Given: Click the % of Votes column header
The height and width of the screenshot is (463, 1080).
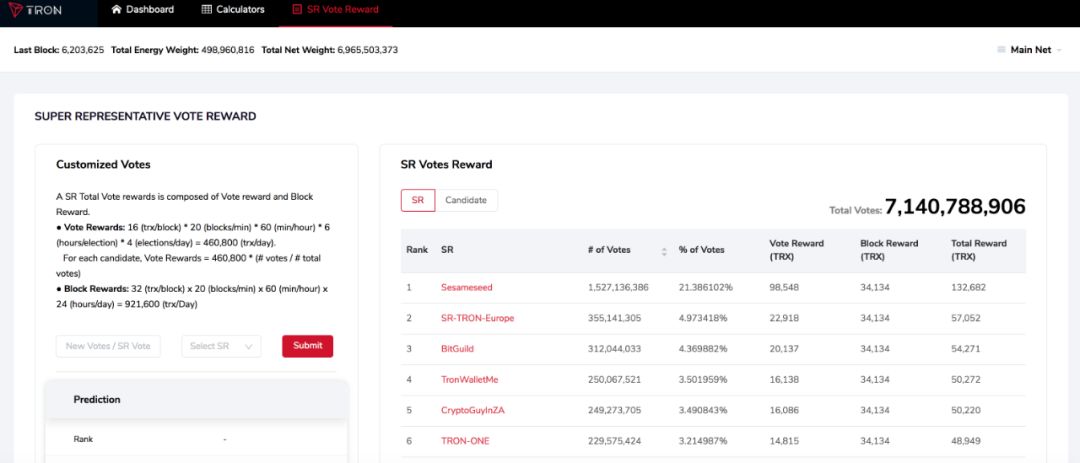Looking at the screenshot, I should pyautogui.click(x=701, y=250).
